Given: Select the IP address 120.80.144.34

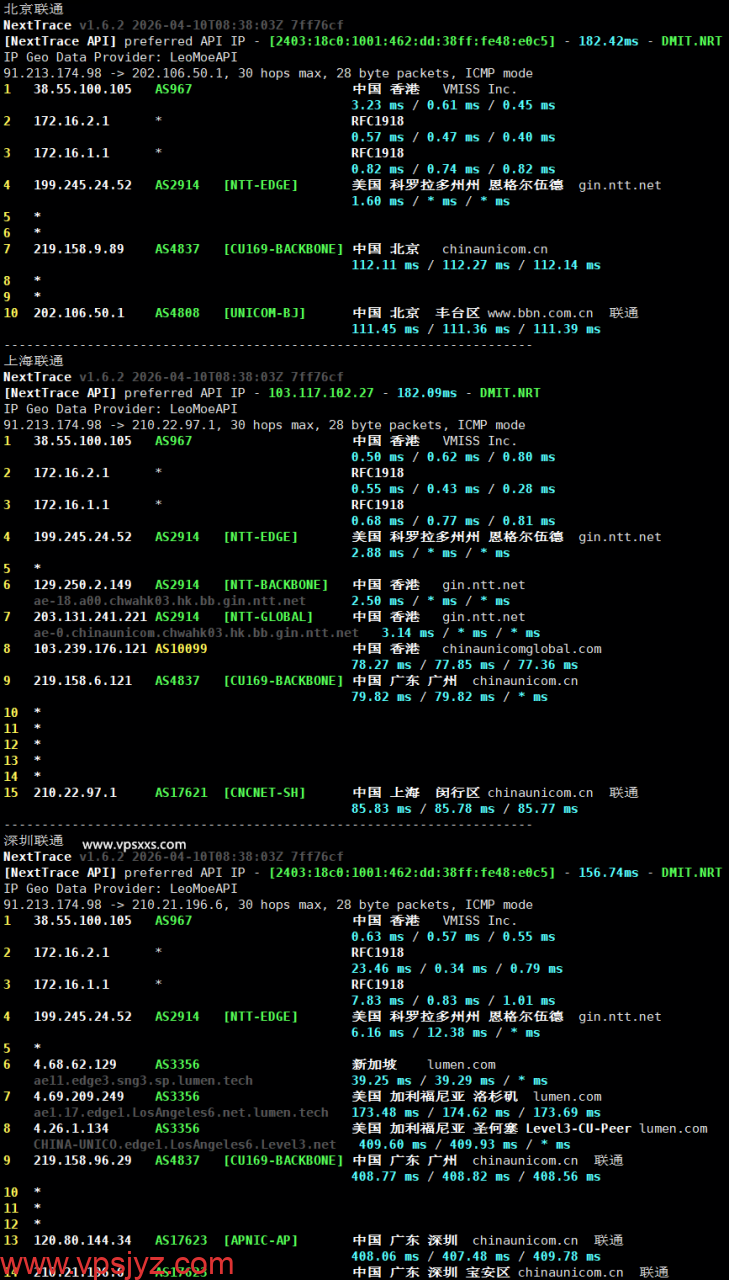Looking at the screenshot, I should (x=82, y=1241).
